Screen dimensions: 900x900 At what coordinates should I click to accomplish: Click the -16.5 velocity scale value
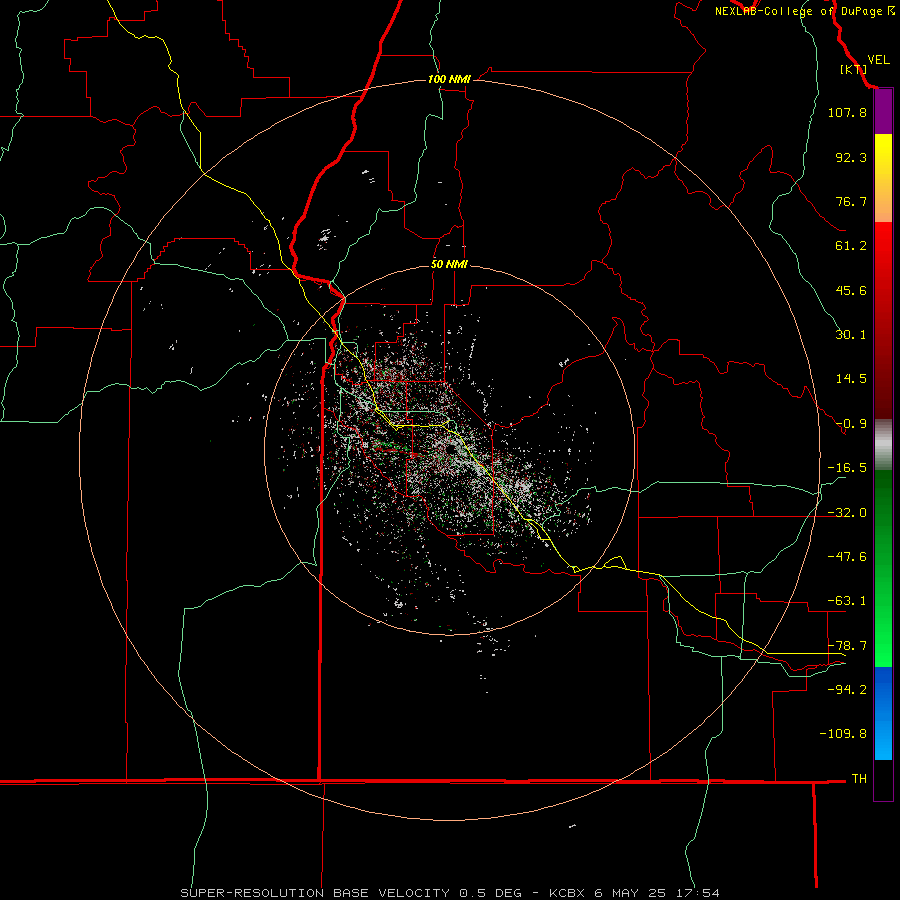847,468
